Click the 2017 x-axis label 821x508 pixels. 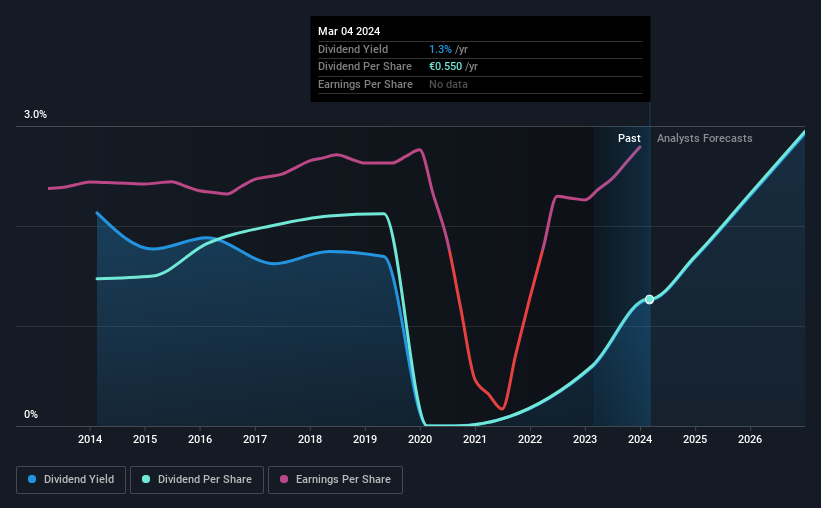point(255,439)
